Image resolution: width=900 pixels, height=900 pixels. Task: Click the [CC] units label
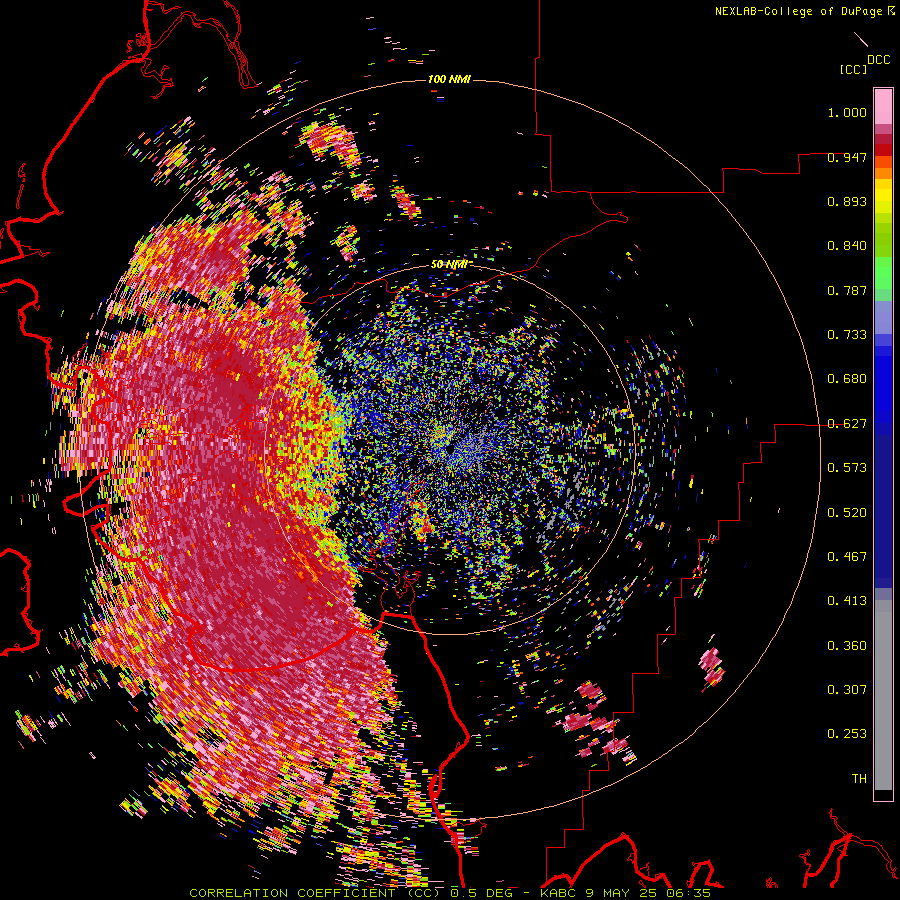point(853,69)
